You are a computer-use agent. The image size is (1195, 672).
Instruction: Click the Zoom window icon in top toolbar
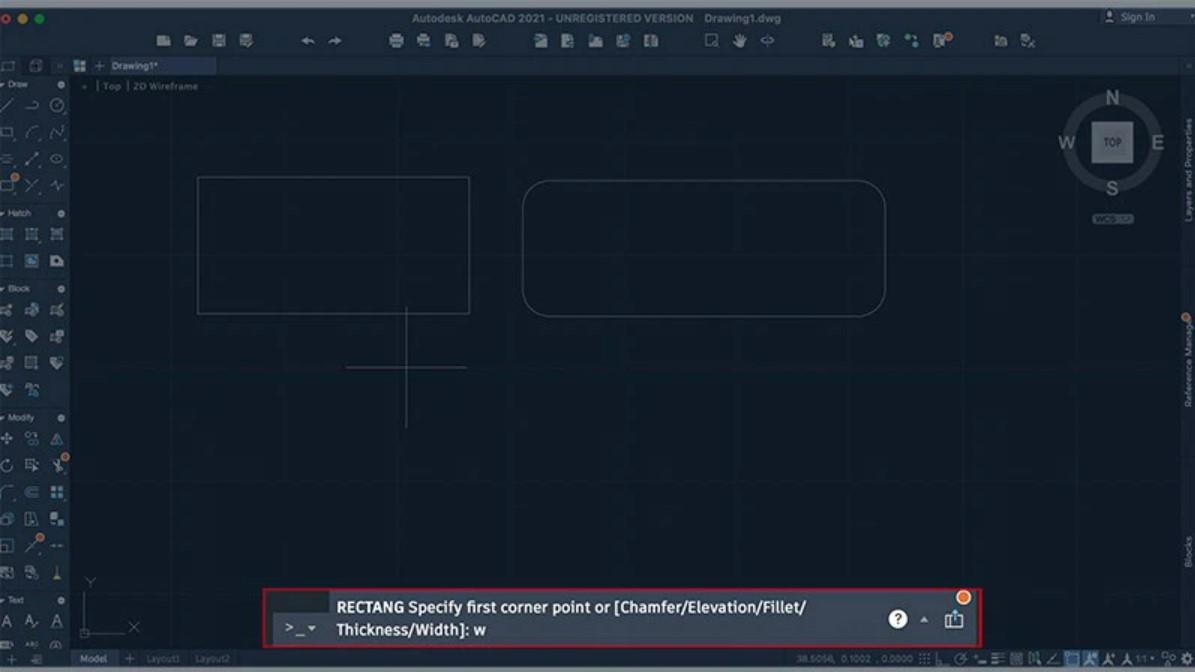[711, 40]
